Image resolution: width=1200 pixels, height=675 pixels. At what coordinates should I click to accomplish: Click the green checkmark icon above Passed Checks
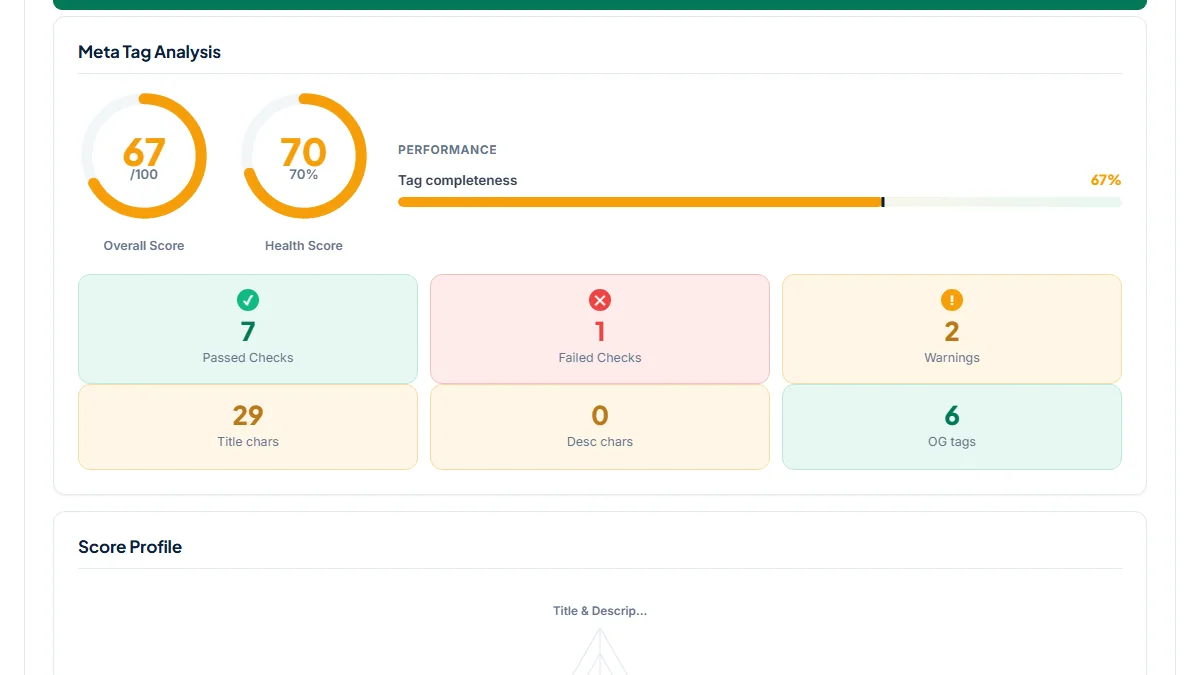248,300
